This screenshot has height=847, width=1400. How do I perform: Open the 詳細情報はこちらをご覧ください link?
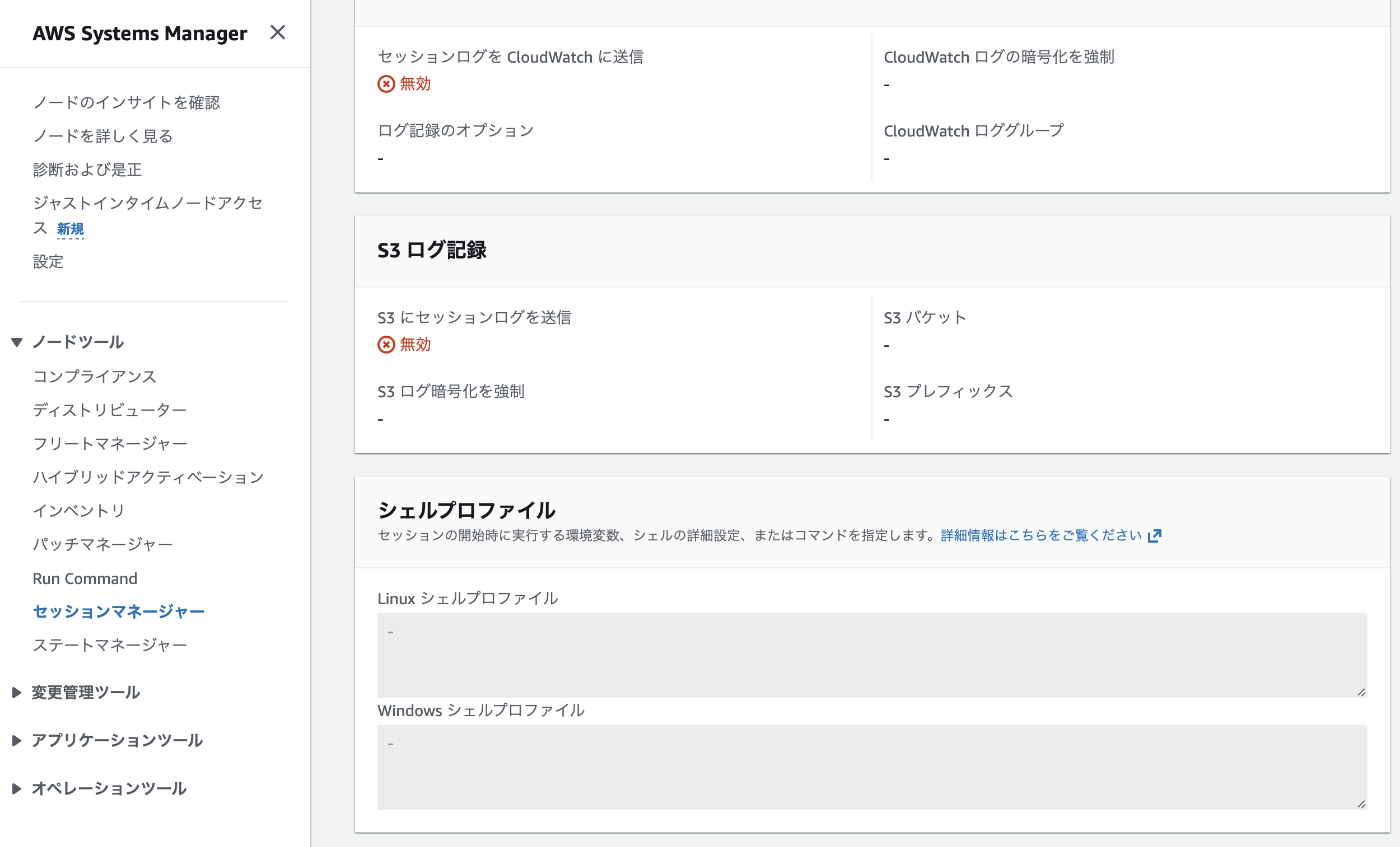pyautogui.click(x=1041, y=535)
